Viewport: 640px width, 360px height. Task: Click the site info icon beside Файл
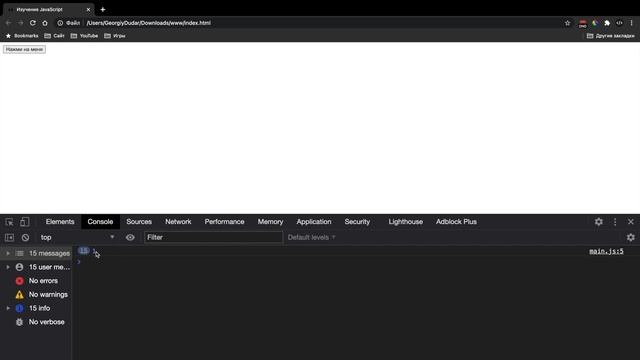pos(60,23)
